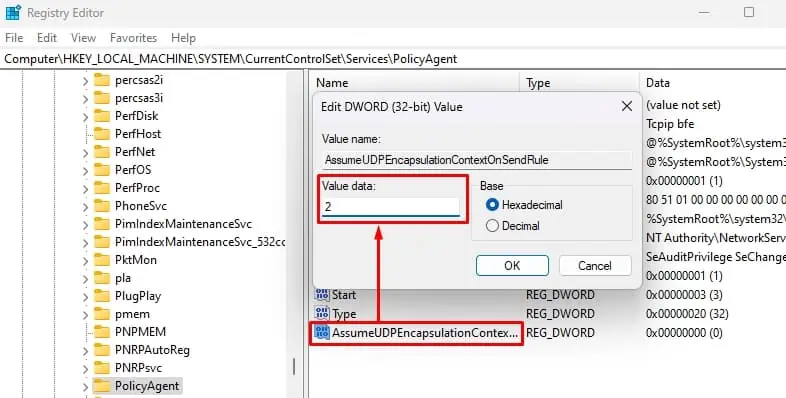
Task: Expand the PNRPAutoReg key
Action: coord(86,351)
